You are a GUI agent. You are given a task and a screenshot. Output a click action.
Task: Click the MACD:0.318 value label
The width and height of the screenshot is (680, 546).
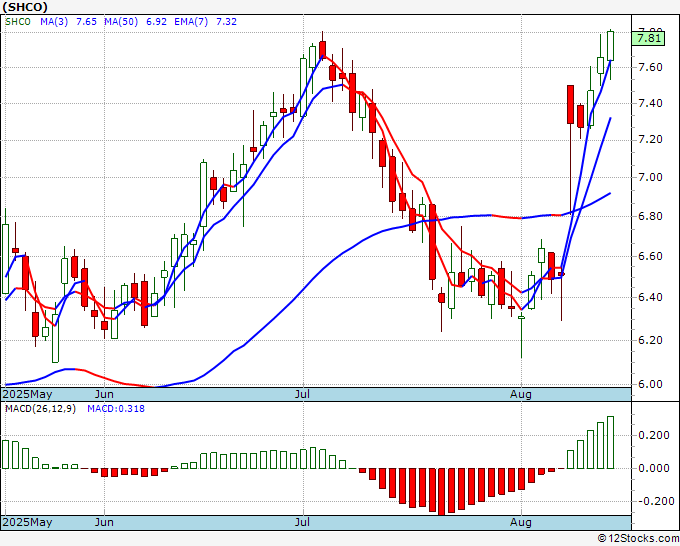tap(116, 409)
